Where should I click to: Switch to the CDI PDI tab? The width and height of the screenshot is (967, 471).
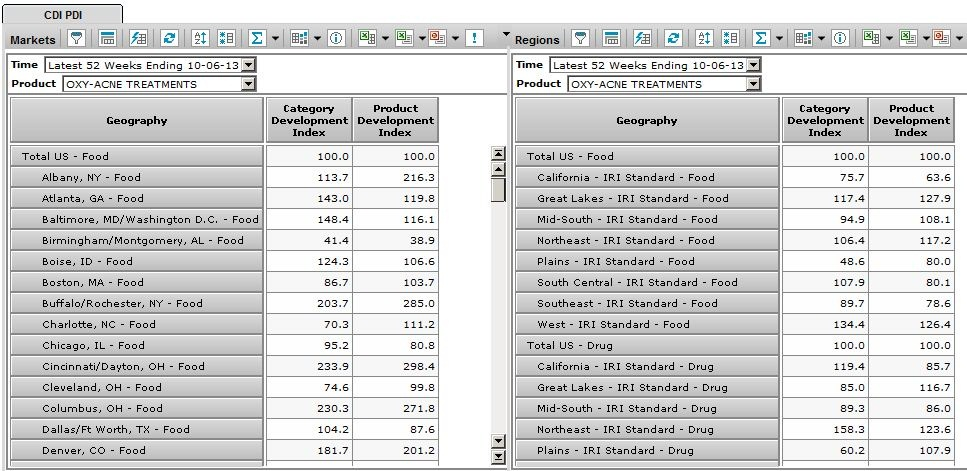coord(62,14)
